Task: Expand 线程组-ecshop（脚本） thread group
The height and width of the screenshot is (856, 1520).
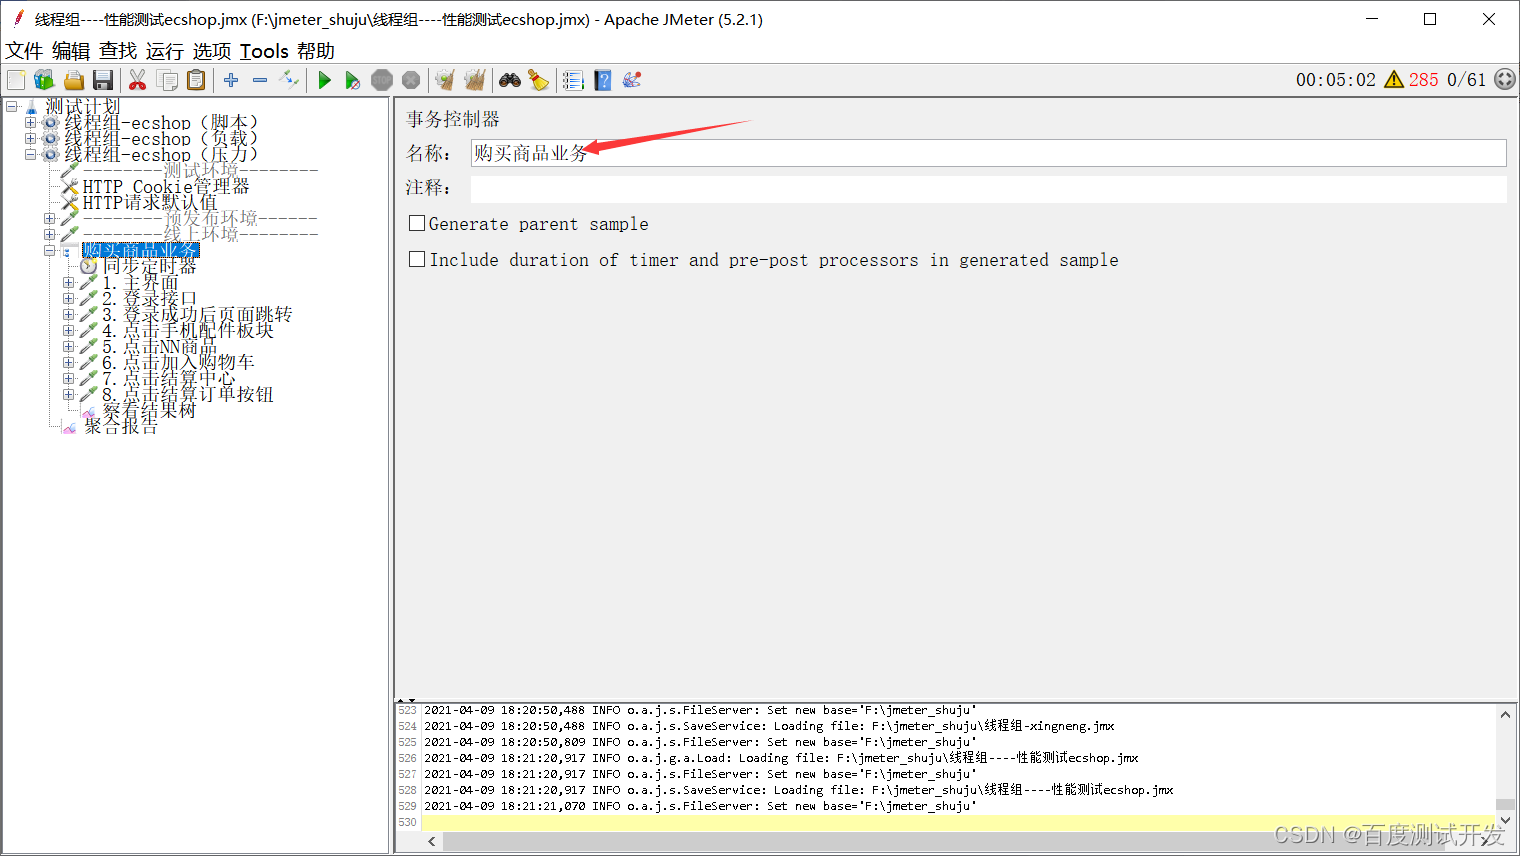Action: click(30, 123)
